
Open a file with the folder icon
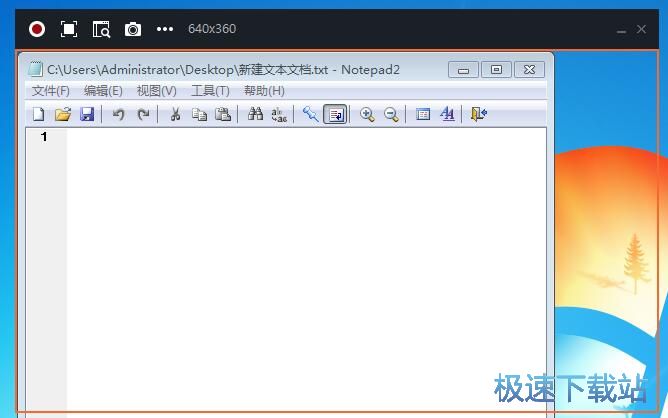point(63,114)
